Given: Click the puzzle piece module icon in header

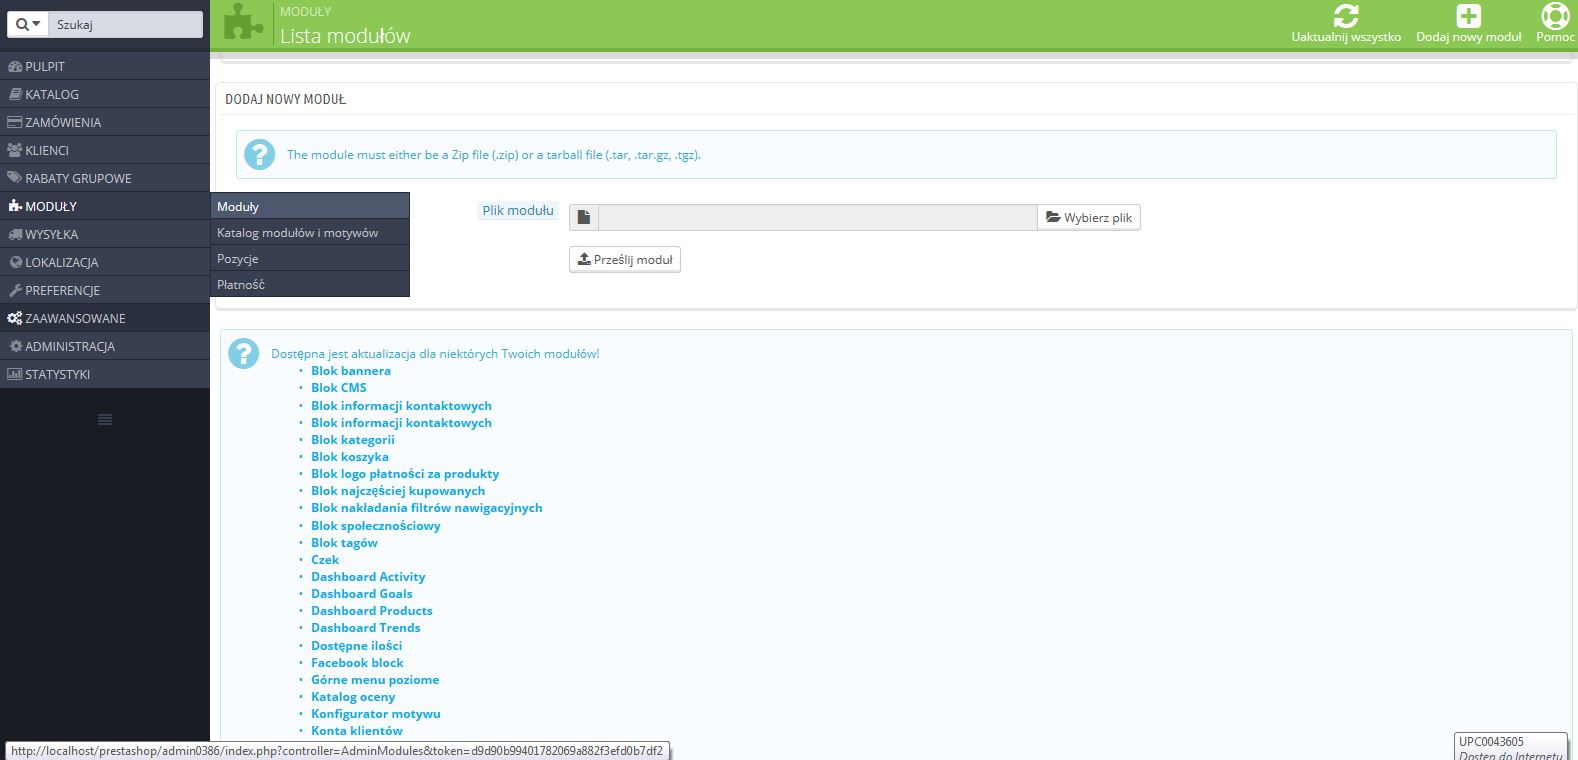Looking at the screenshot, I should pyautogui.click(x=243, y=22).
